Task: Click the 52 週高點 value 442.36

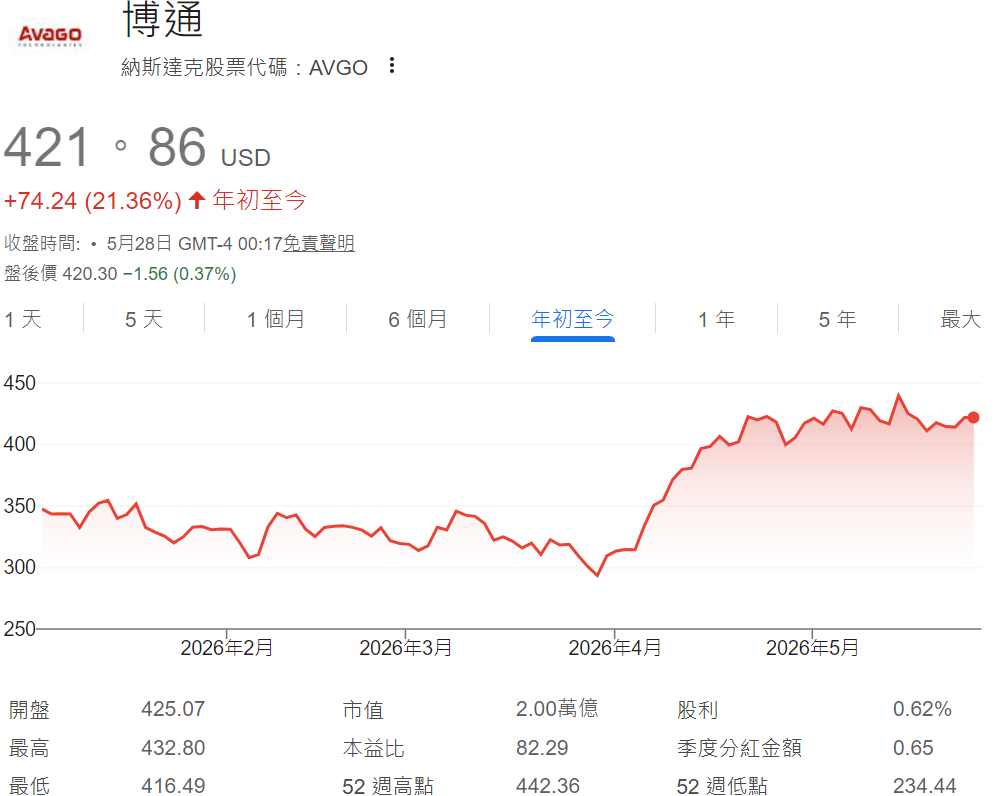Action: [x=548, y=786]
